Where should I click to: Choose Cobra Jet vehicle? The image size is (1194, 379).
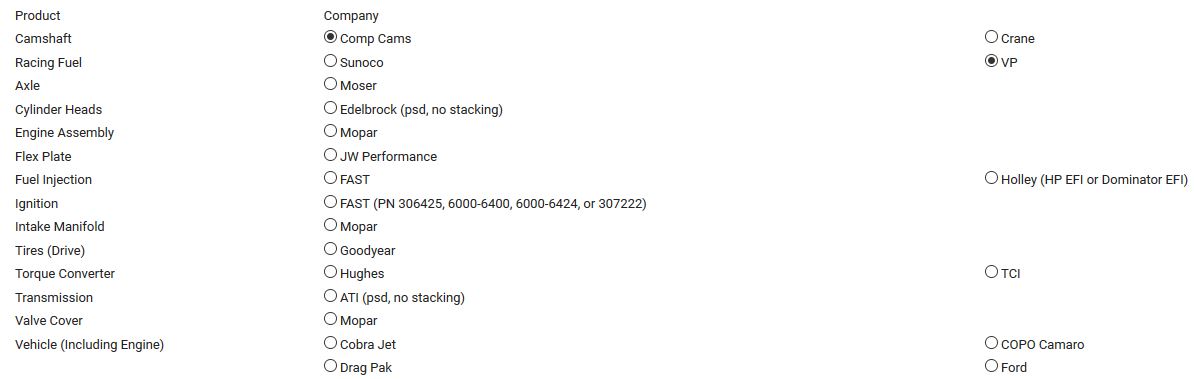click(330, 342)
